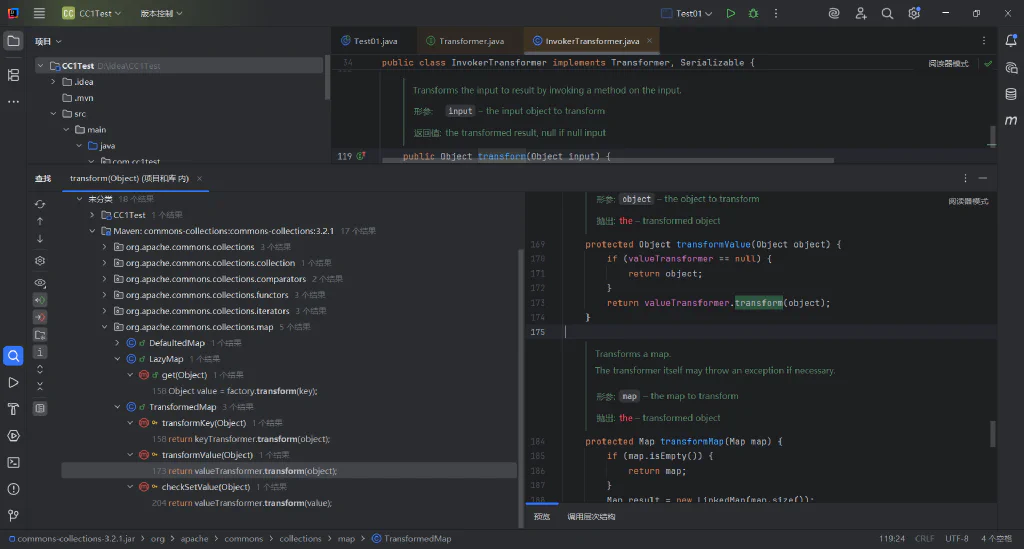Open find usages settings gear
The height and width of the screenshot is (549, 1024).
(x=40, y=260)
